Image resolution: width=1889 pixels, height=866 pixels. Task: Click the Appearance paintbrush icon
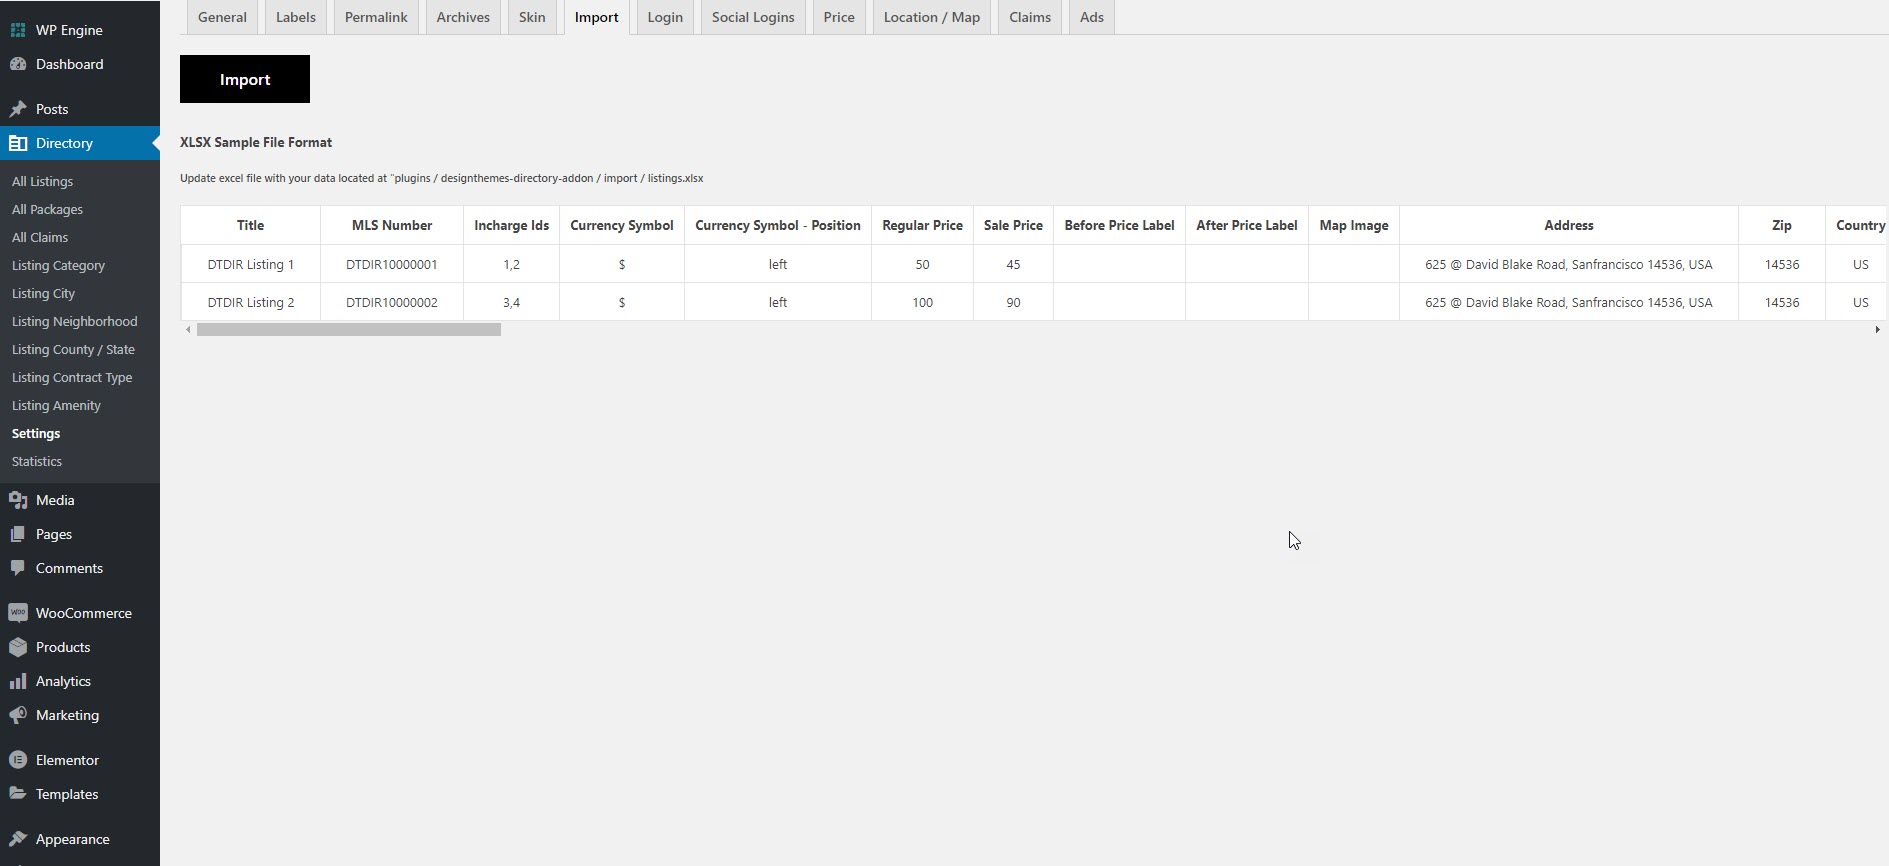click(18, 839)
